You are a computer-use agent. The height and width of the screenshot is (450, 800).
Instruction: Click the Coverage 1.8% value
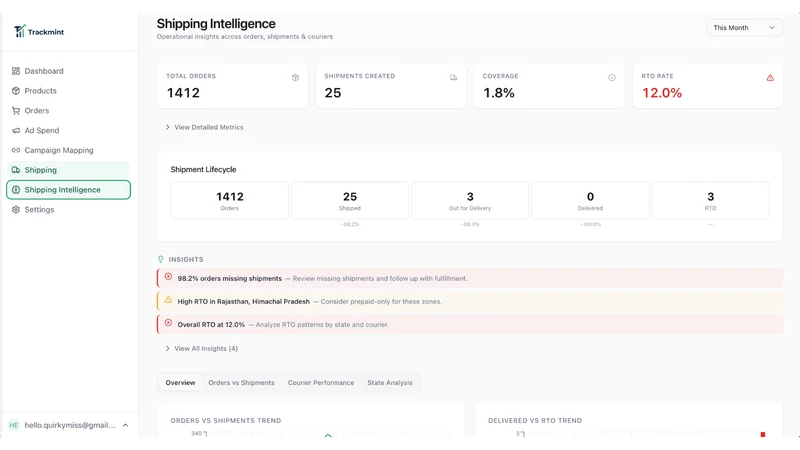(499, 93)
